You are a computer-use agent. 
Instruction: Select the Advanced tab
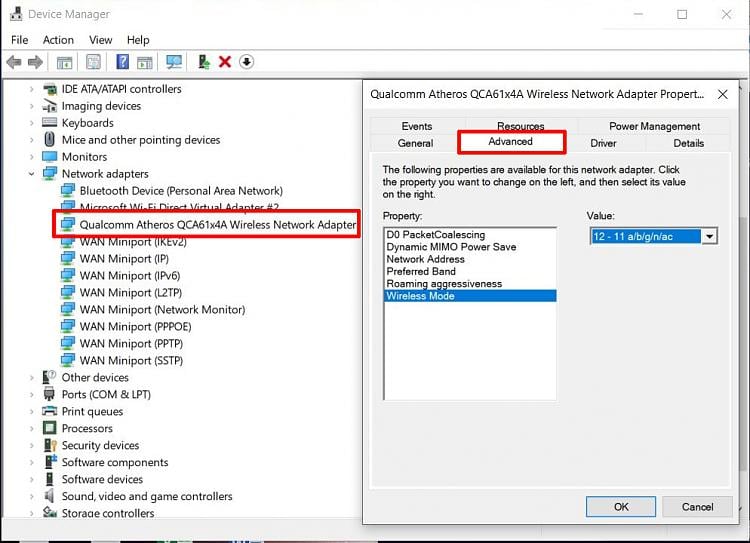510,142
